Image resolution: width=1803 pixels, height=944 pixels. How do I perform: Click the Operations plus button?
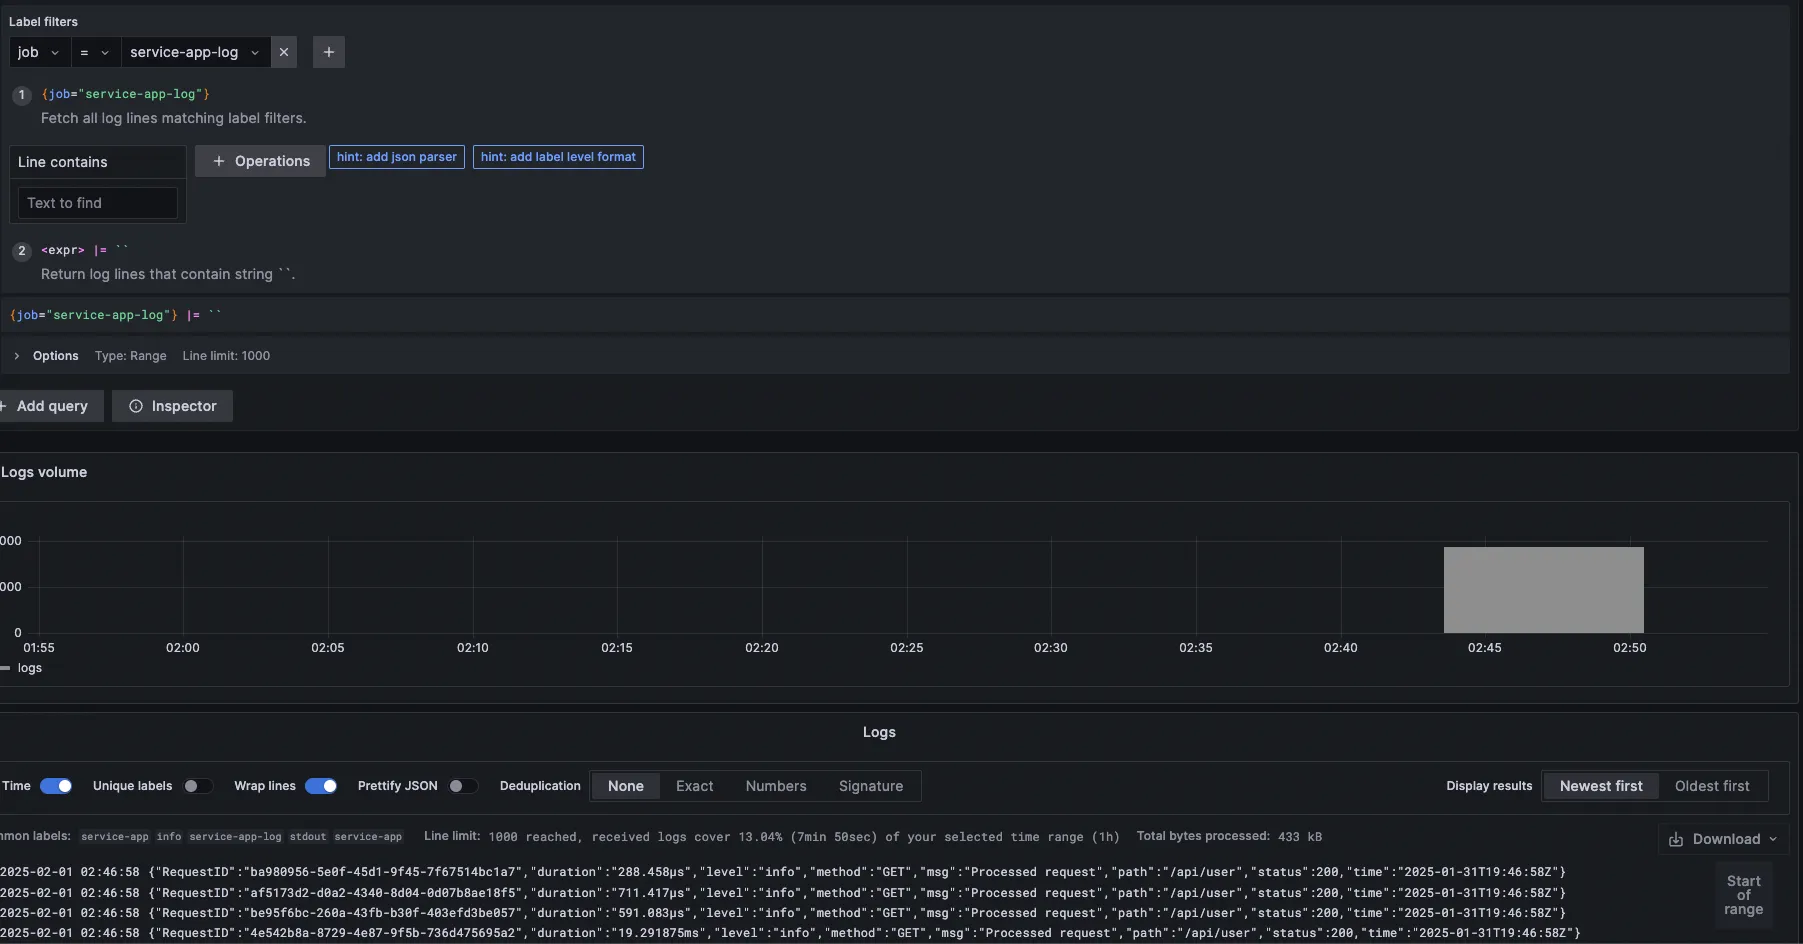click(260, 161)
